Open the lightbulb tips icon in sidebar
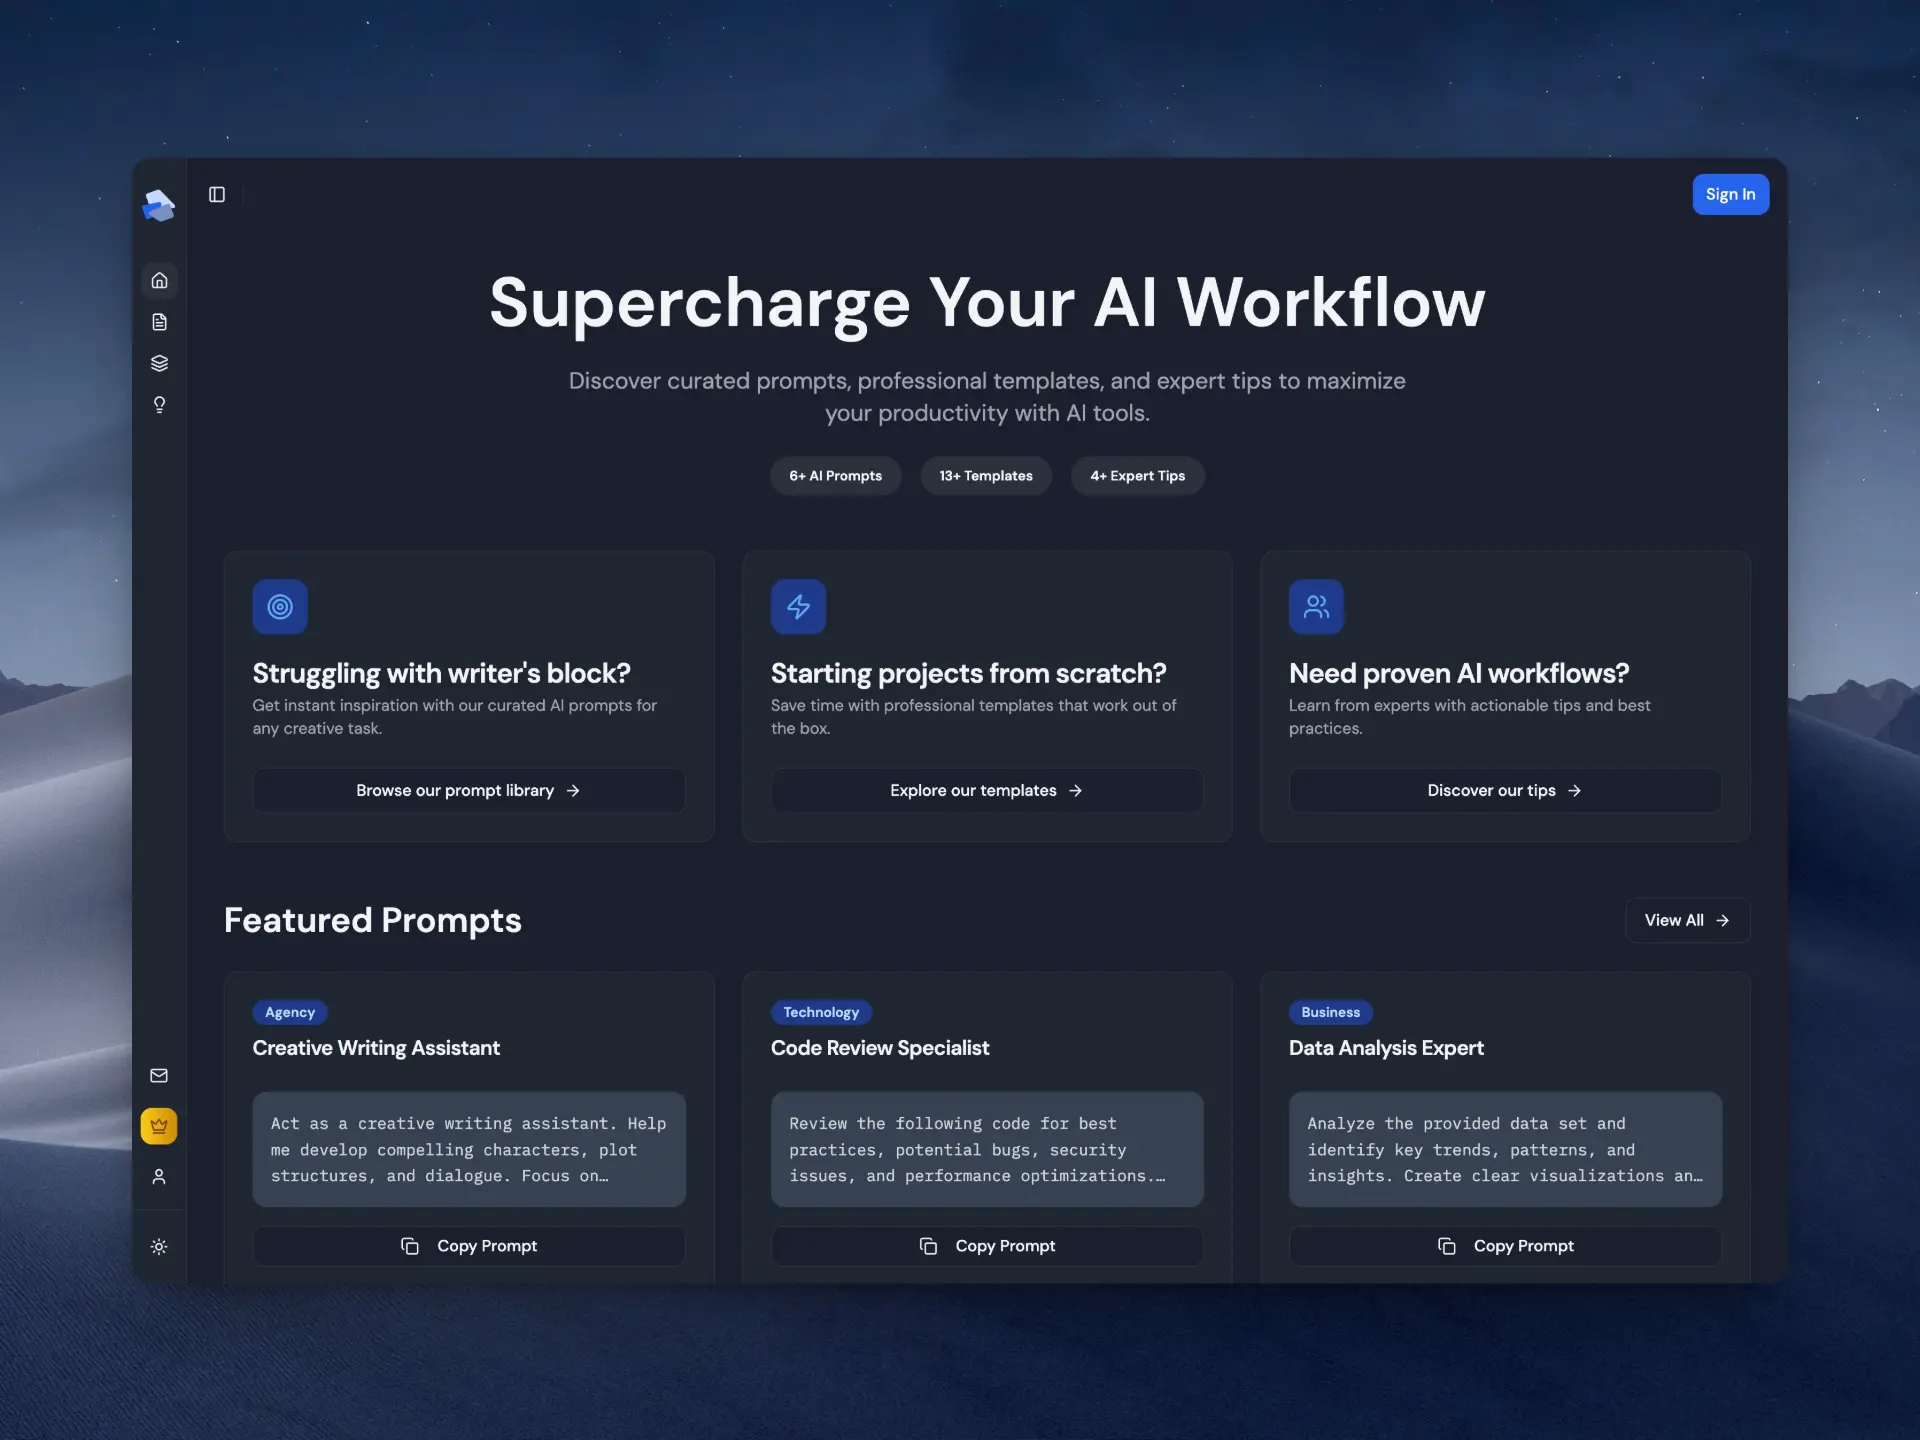 (x=159, y=405)
